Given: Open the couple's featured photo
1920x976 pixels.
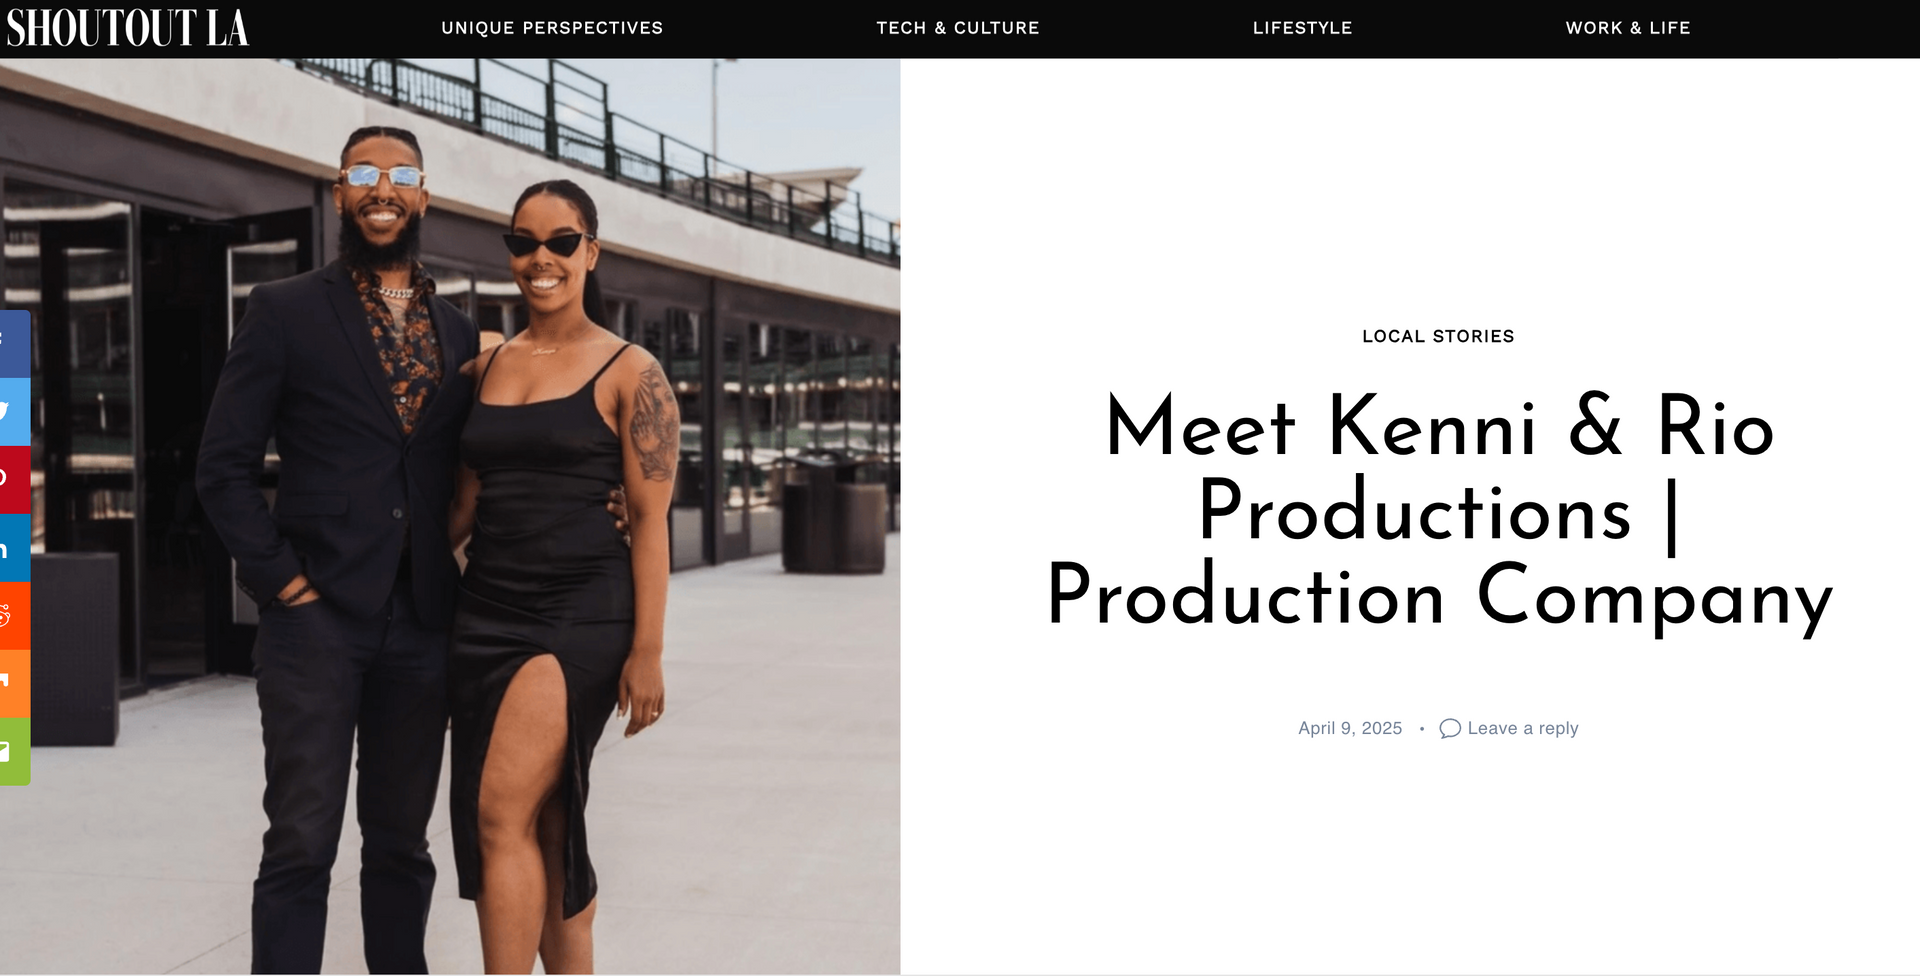Looking at the screenshot, I should coord(450,516).
